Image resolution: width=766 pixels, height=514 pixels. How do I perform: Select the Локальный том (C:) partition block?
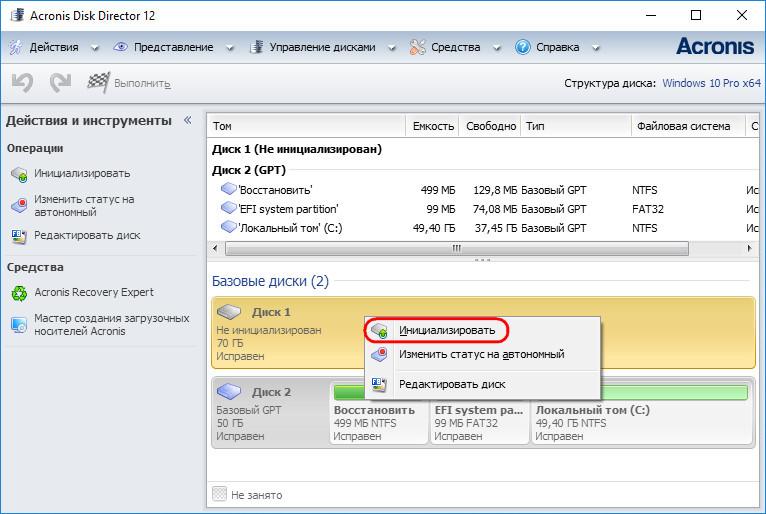(x=641, y=414)
